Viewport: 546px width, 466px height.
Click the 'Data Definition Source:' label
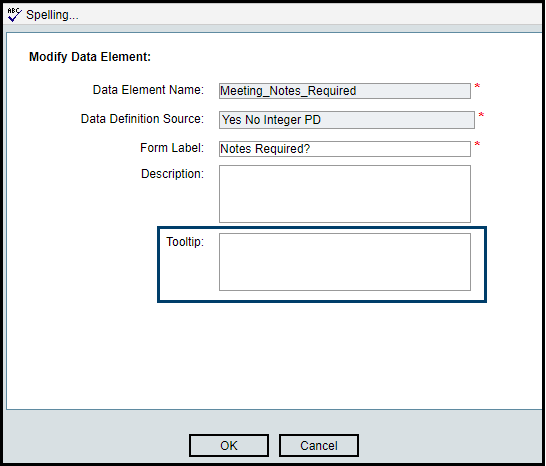point(142,119)
